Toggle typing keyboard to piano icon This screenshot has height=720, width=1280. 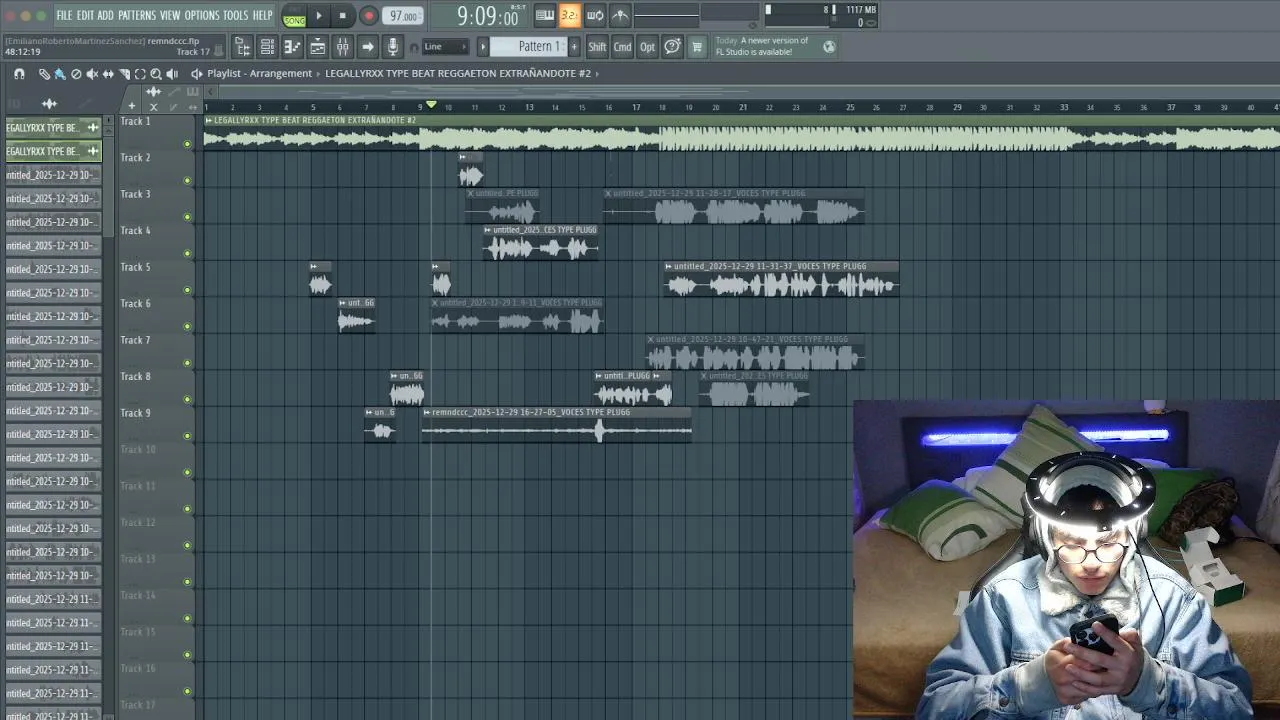(545, 15)
